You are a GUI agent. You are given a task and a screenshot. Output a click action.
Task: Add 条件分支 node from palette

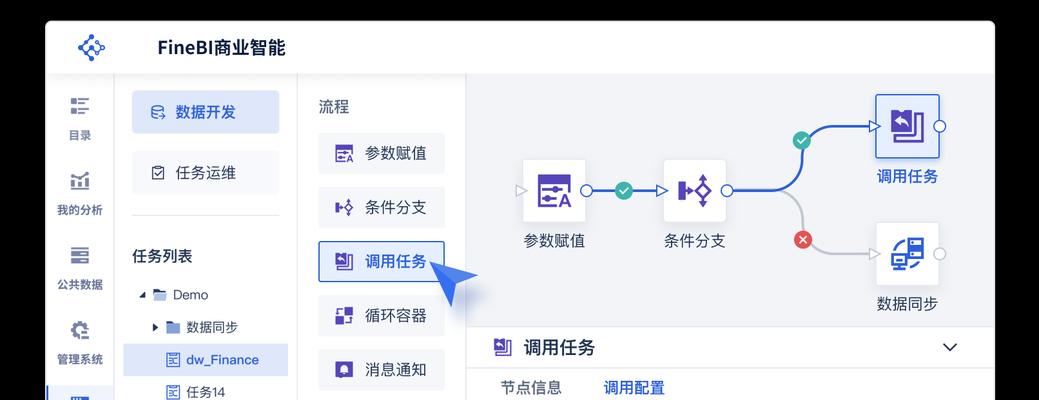coord(381,207)
